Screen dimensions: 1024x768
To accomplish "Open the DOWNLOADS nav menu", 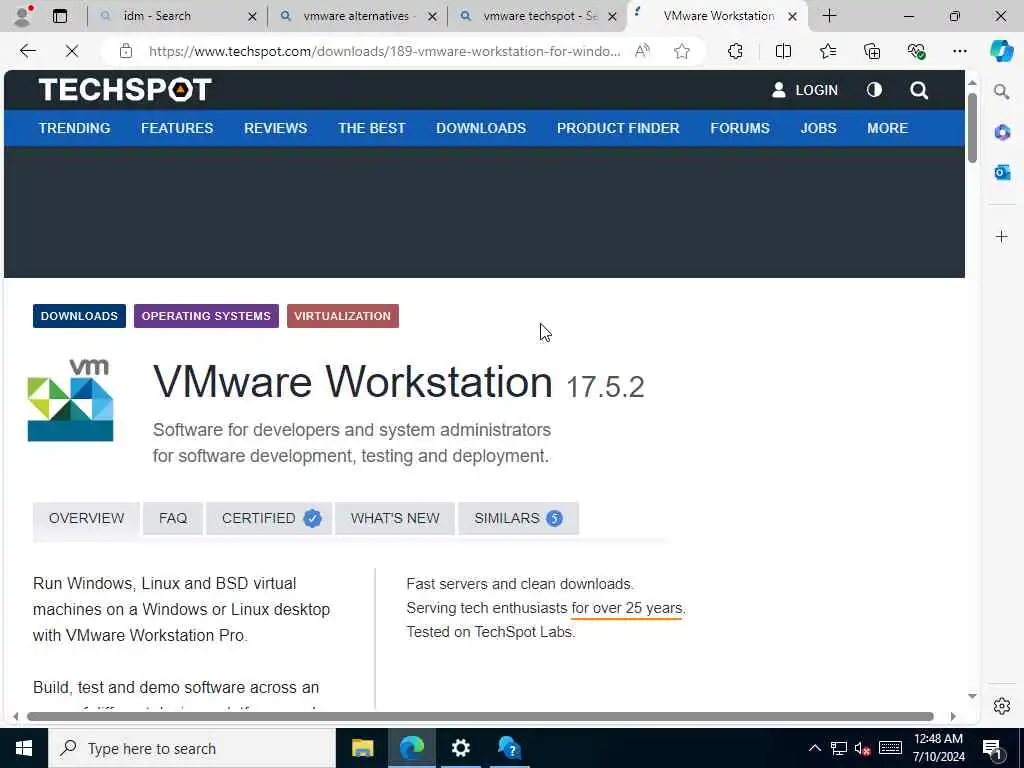I will coord(481,128).
